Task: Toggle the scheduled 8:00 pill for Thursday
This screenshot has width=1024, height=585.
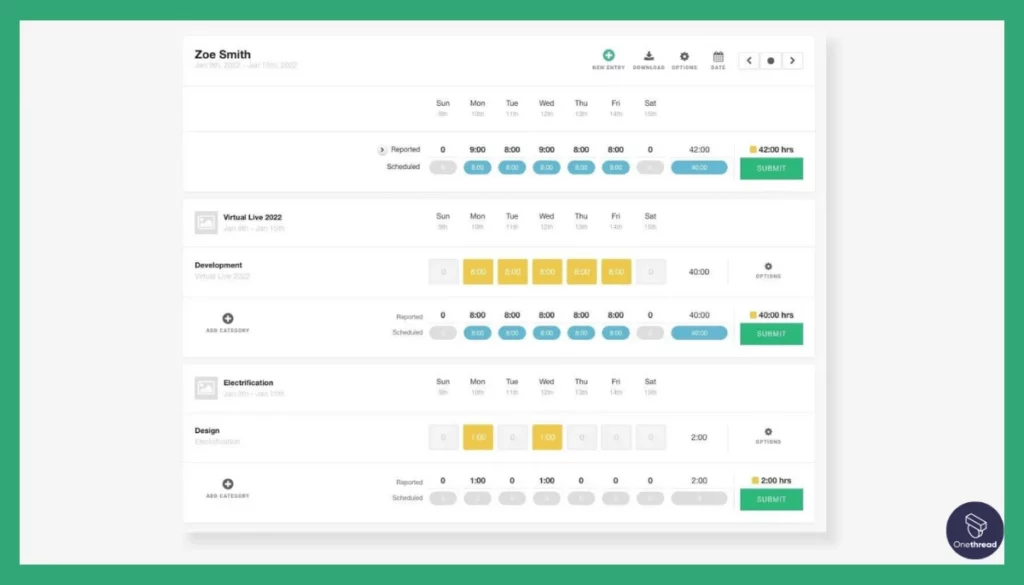Action: tap(580, 167)
